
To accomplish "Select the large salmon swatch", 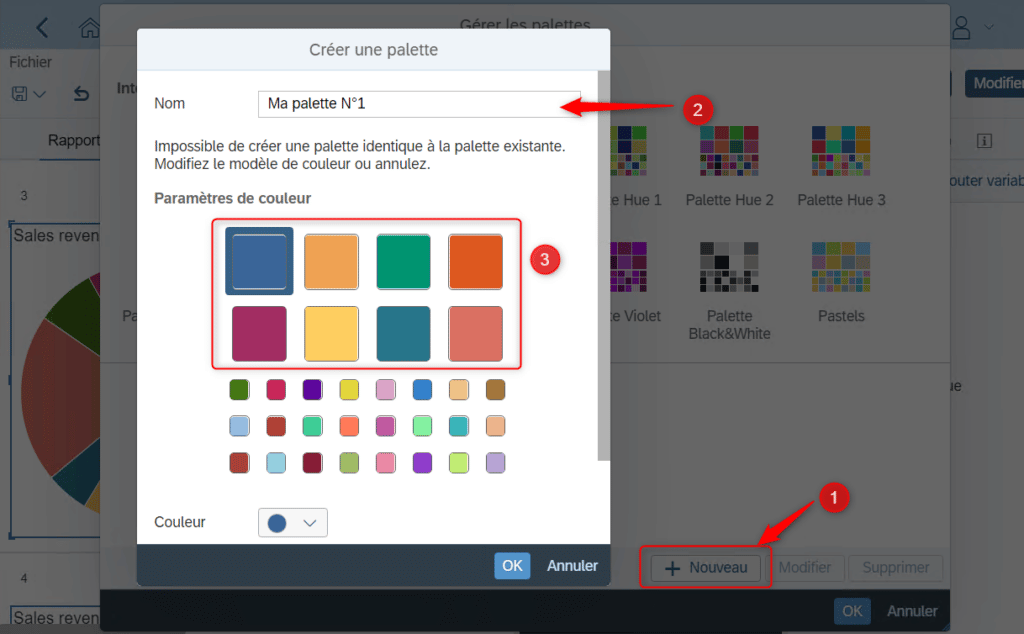I will [475, 334].
